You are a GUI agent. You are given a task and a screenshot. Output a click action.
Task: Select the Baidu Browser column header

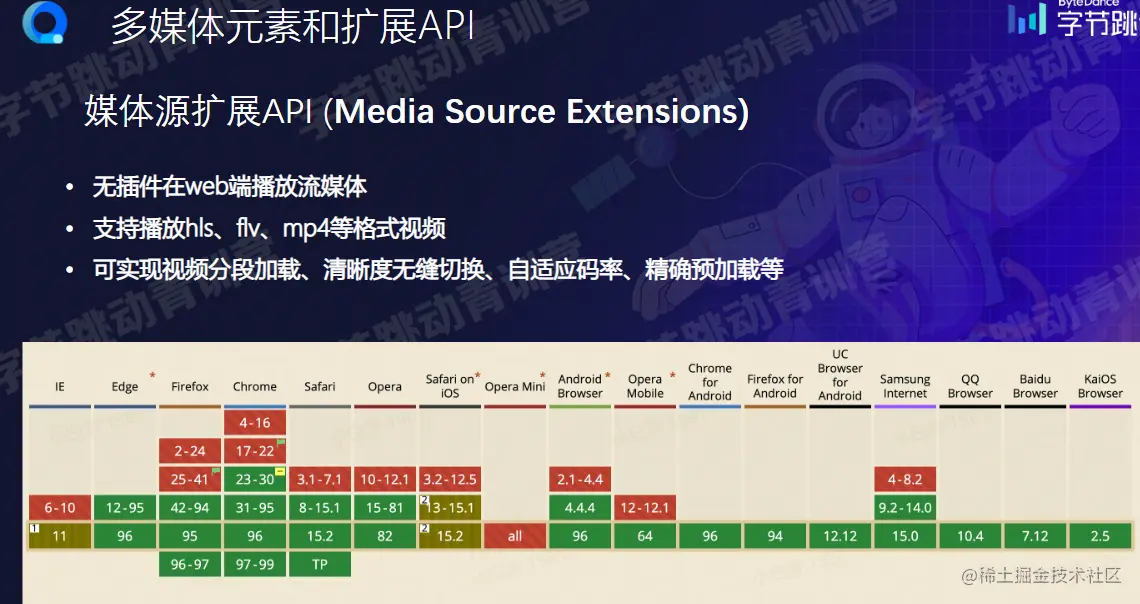click(1035, 386)
